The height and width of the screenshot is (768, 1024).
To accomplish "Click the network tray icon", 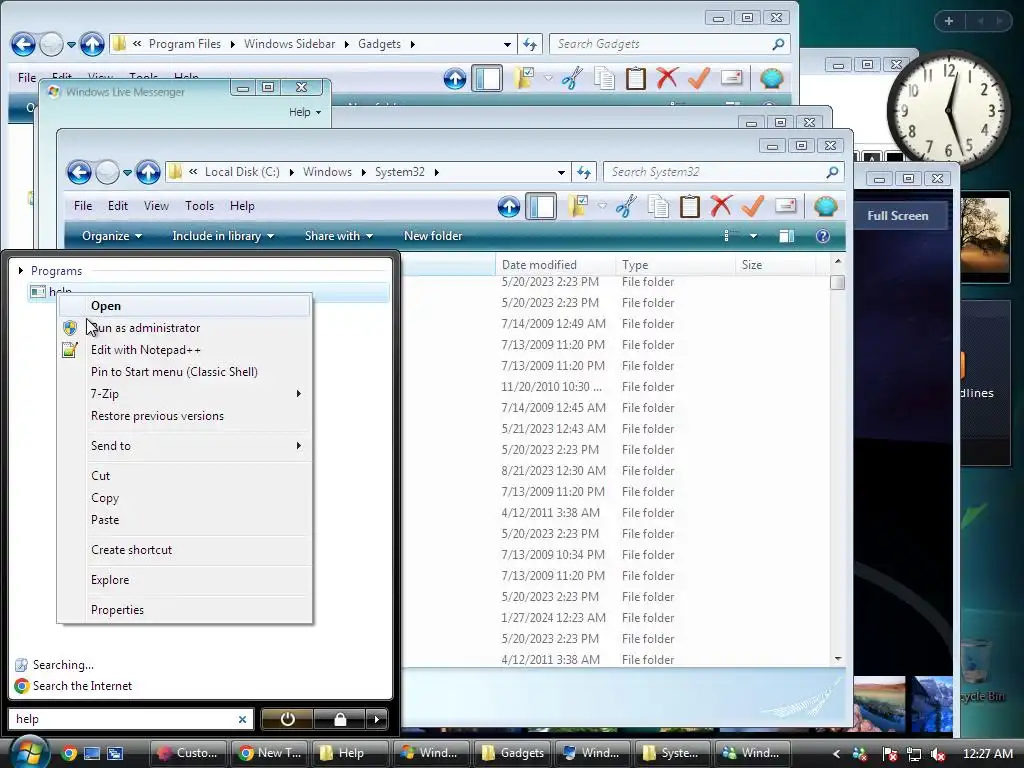I will (914, 754).
